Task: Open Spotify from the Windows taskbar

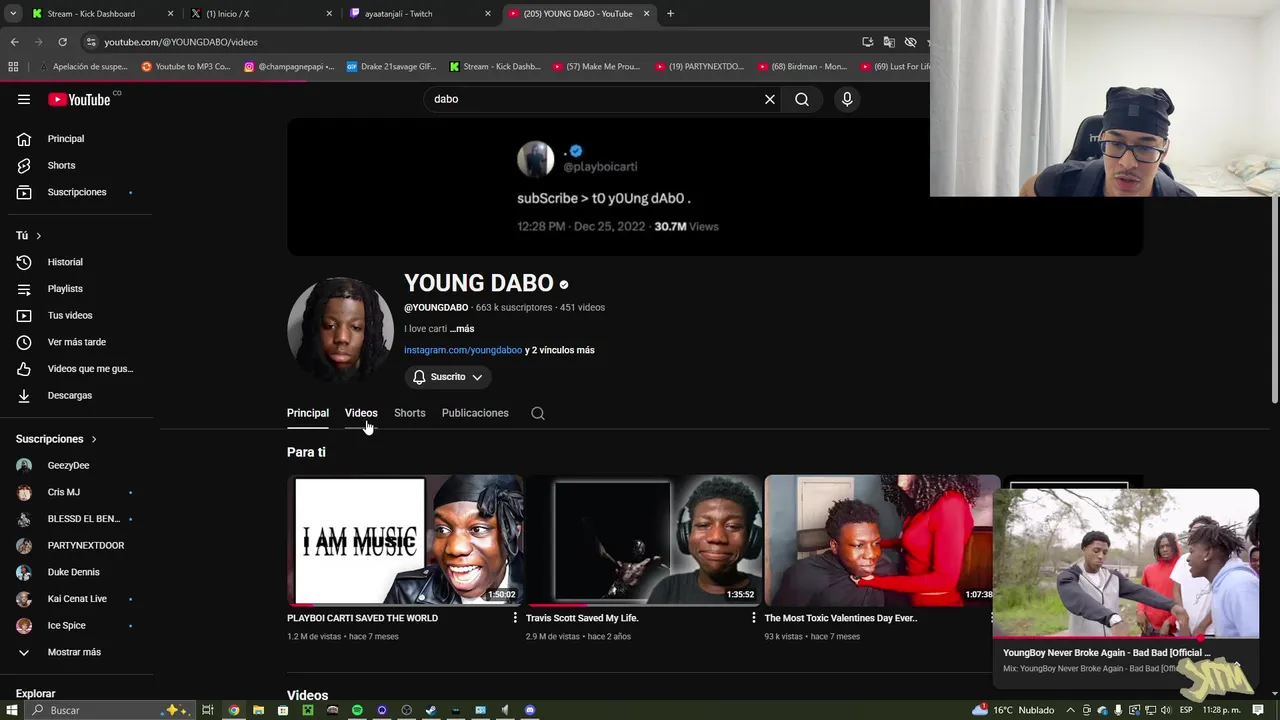Action: (x=357, y=710)
